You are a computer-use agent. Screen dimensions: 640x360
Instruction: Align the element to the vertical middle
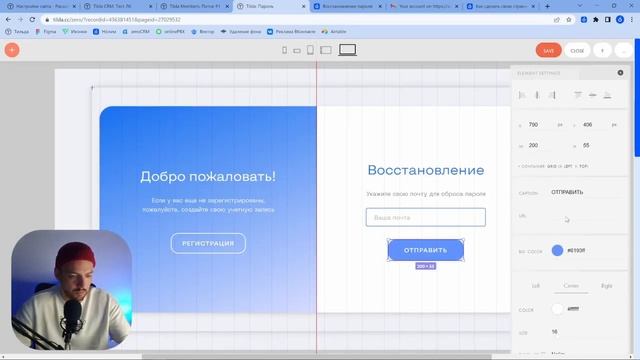[593, 95]
